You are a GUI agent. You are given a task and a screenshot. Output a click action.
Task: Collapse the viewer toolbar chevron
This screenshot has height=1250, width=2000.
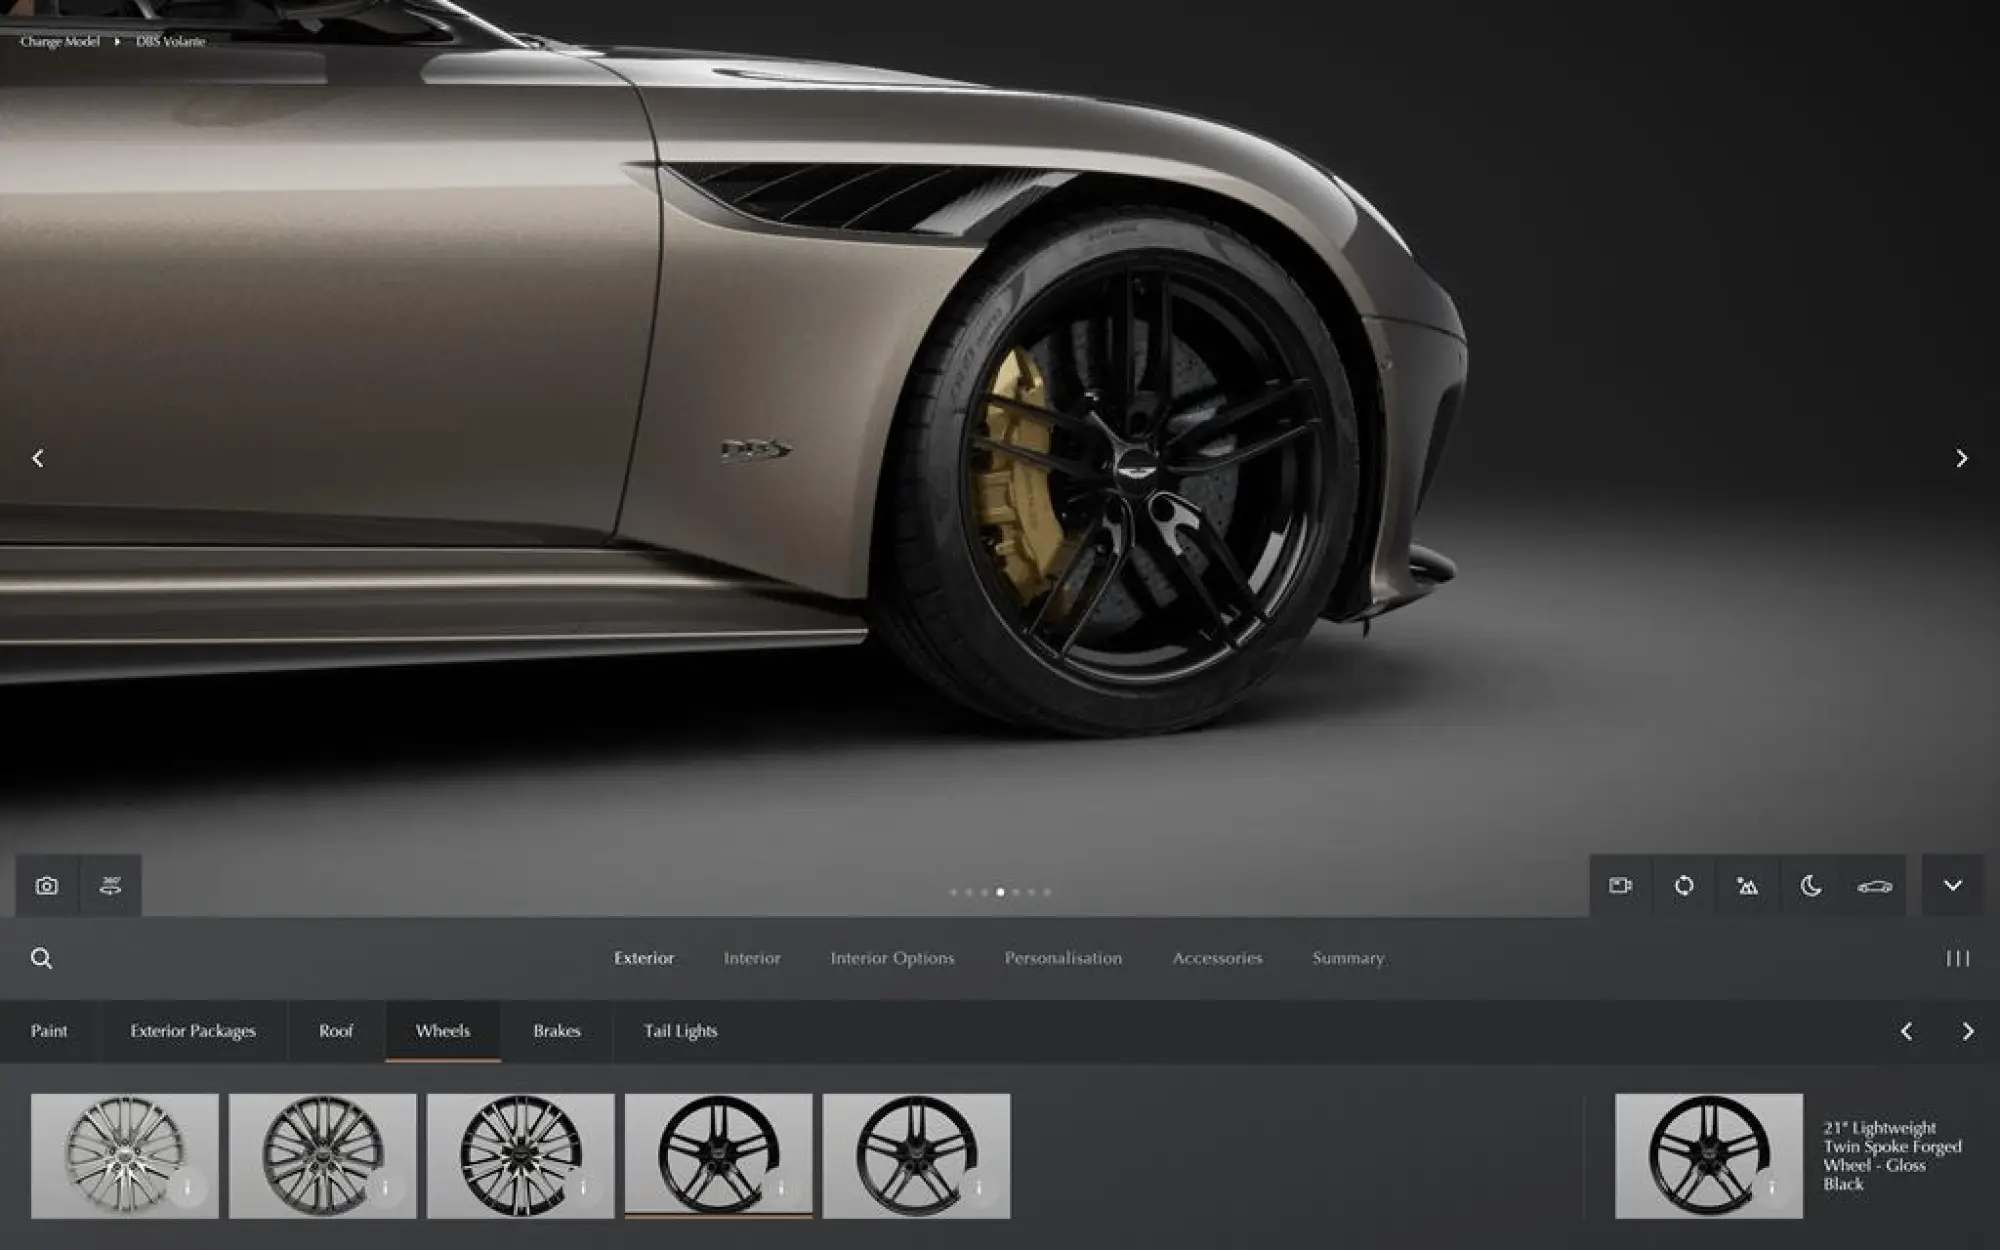(x=1953, y=886)
